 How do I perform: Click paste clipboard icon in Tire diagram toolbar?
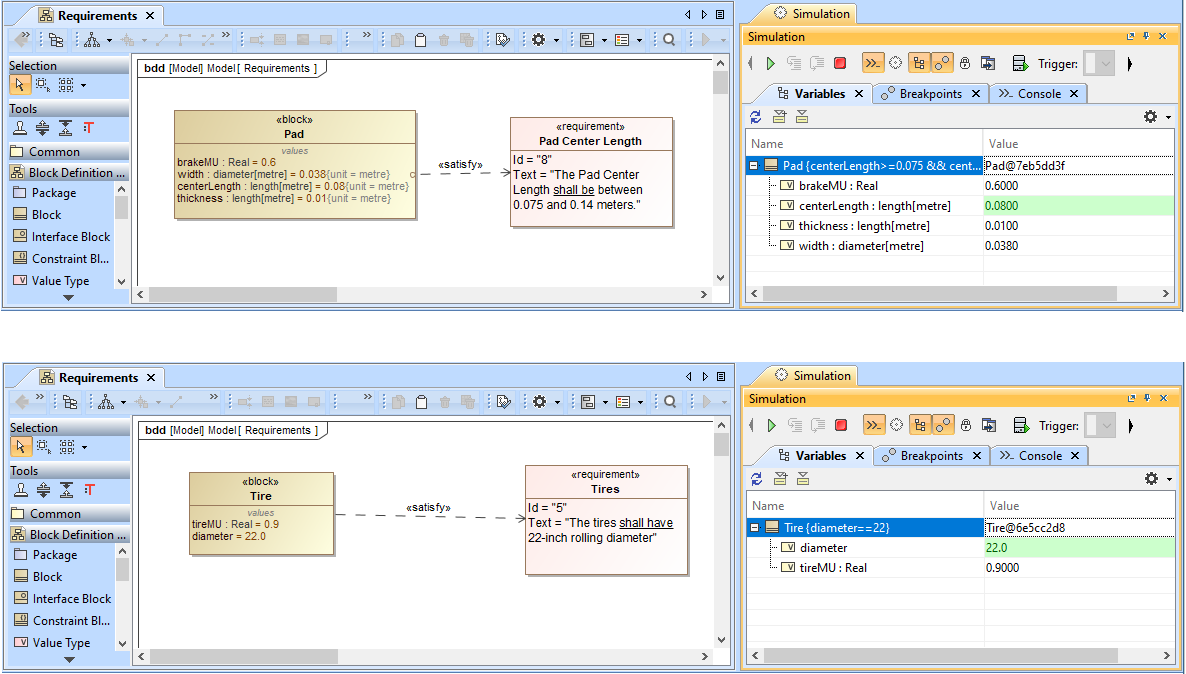(421, 402)
